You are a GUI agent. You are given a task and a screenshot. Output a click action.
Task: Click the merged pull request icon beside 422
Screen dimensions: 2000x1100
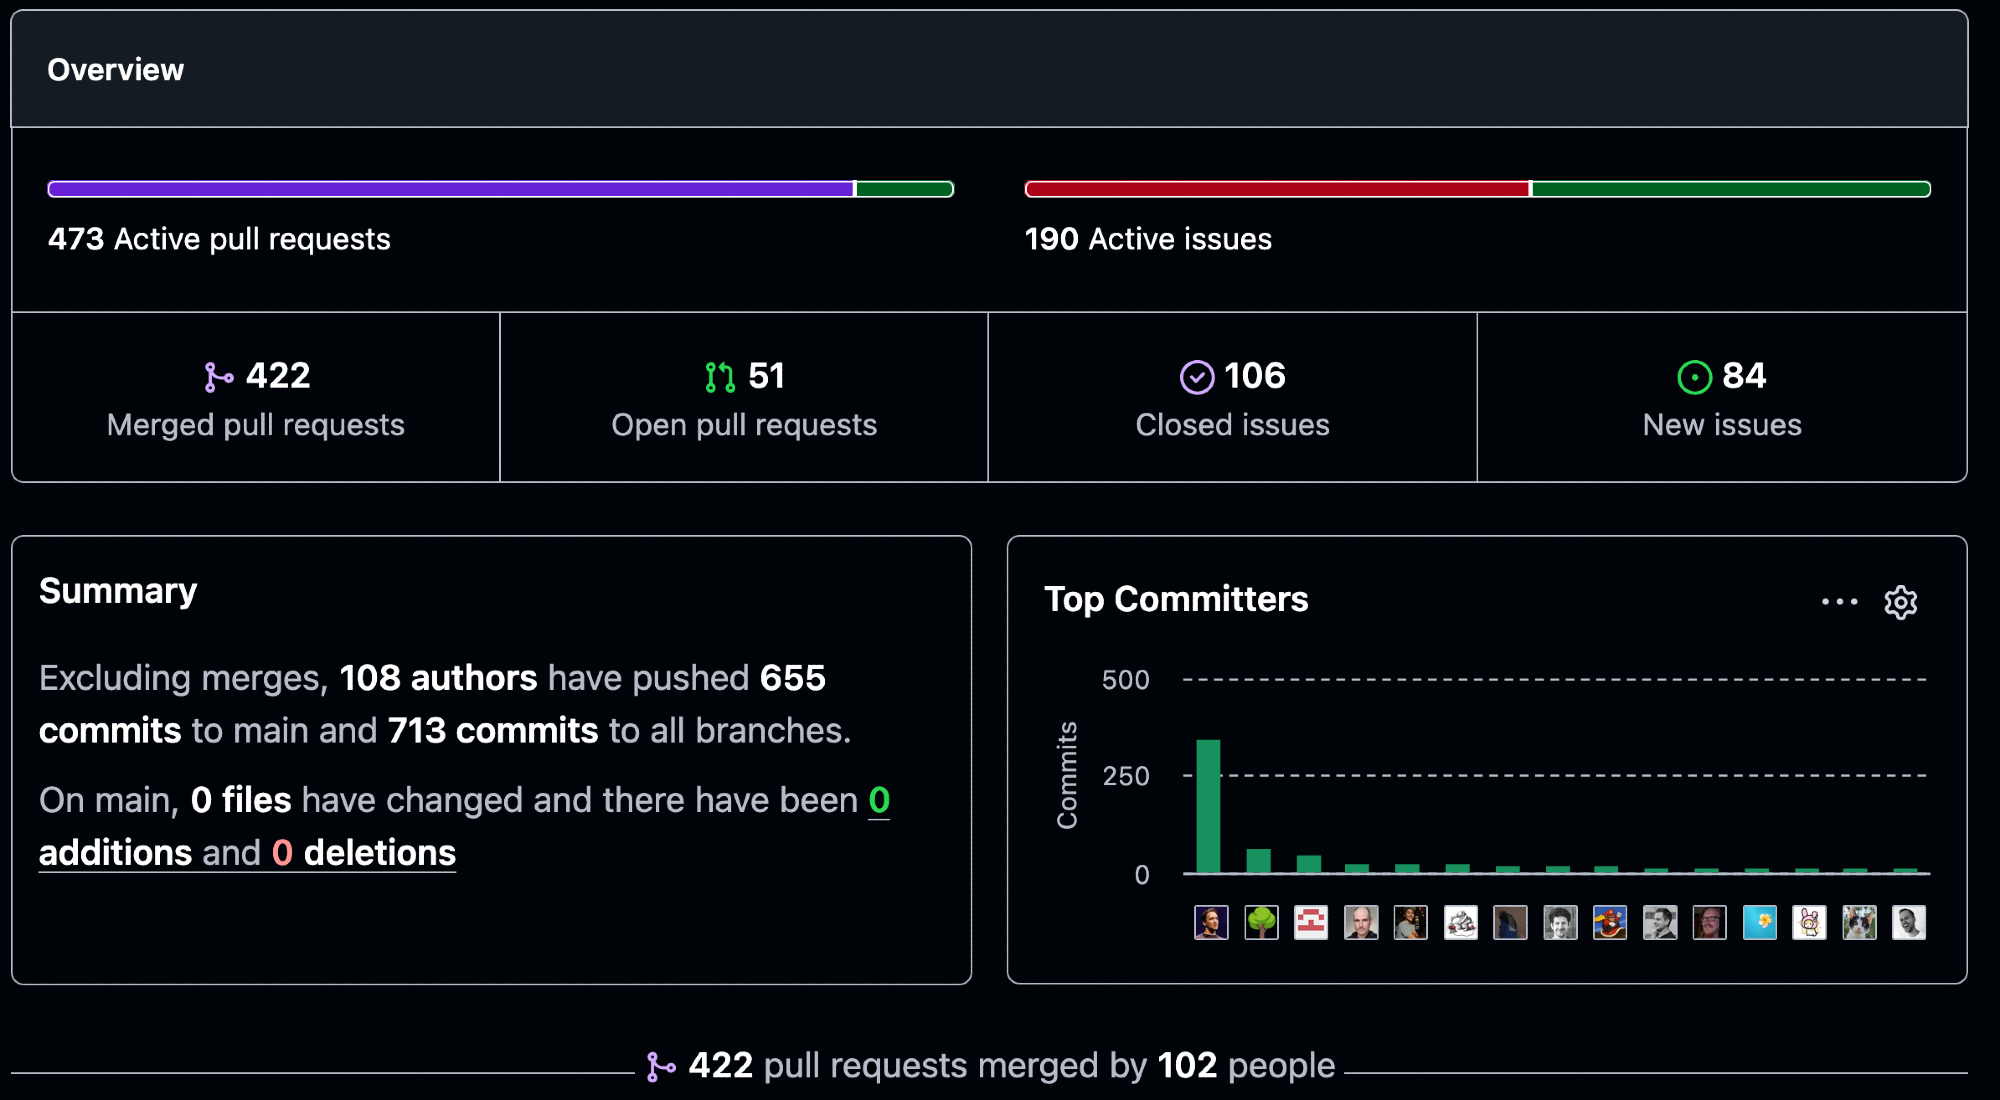pyautogui.click(x=218, y=377)
